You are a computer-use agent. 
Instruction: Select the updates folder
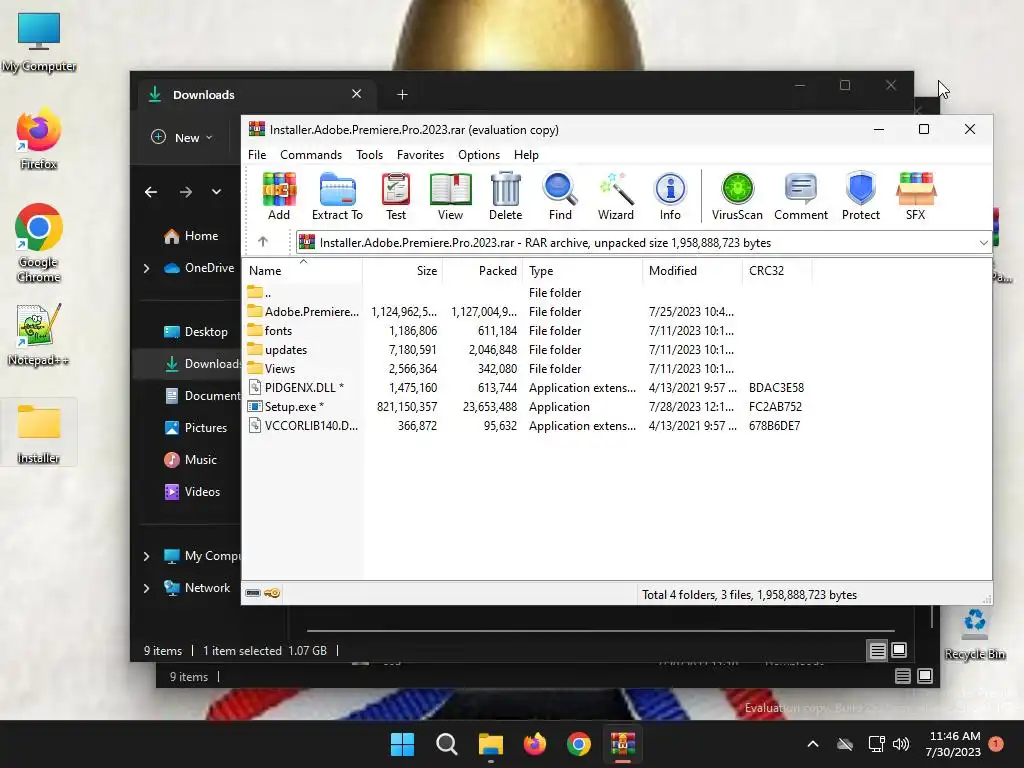tap(526, 349)
